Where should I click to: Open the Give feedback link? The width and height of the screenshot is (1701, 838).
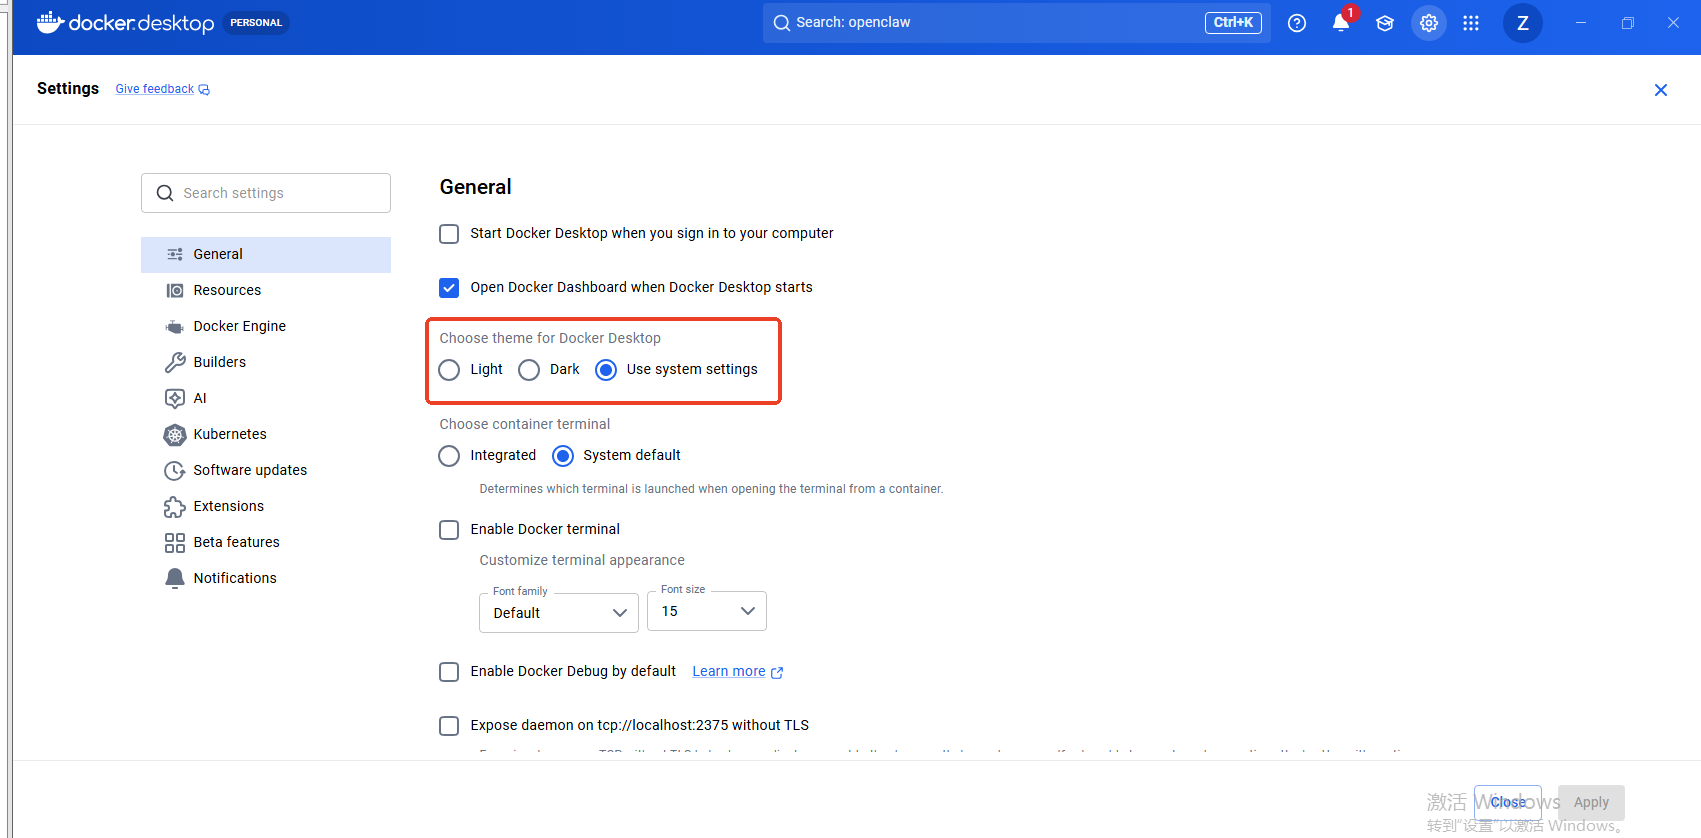click(x=155, y=89)
